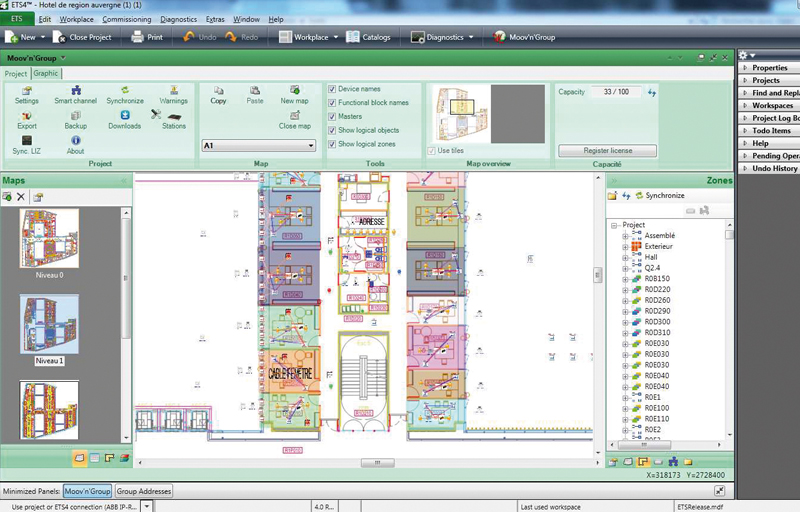
Task: Select the Niveau 1 map thumbnail
Action: [49, 324]
